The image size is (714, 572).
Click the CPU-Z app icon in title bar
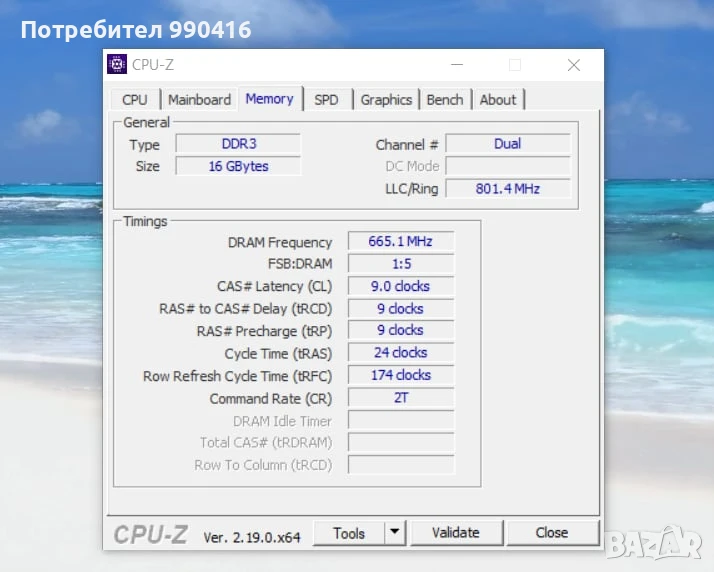click(117, 64)
